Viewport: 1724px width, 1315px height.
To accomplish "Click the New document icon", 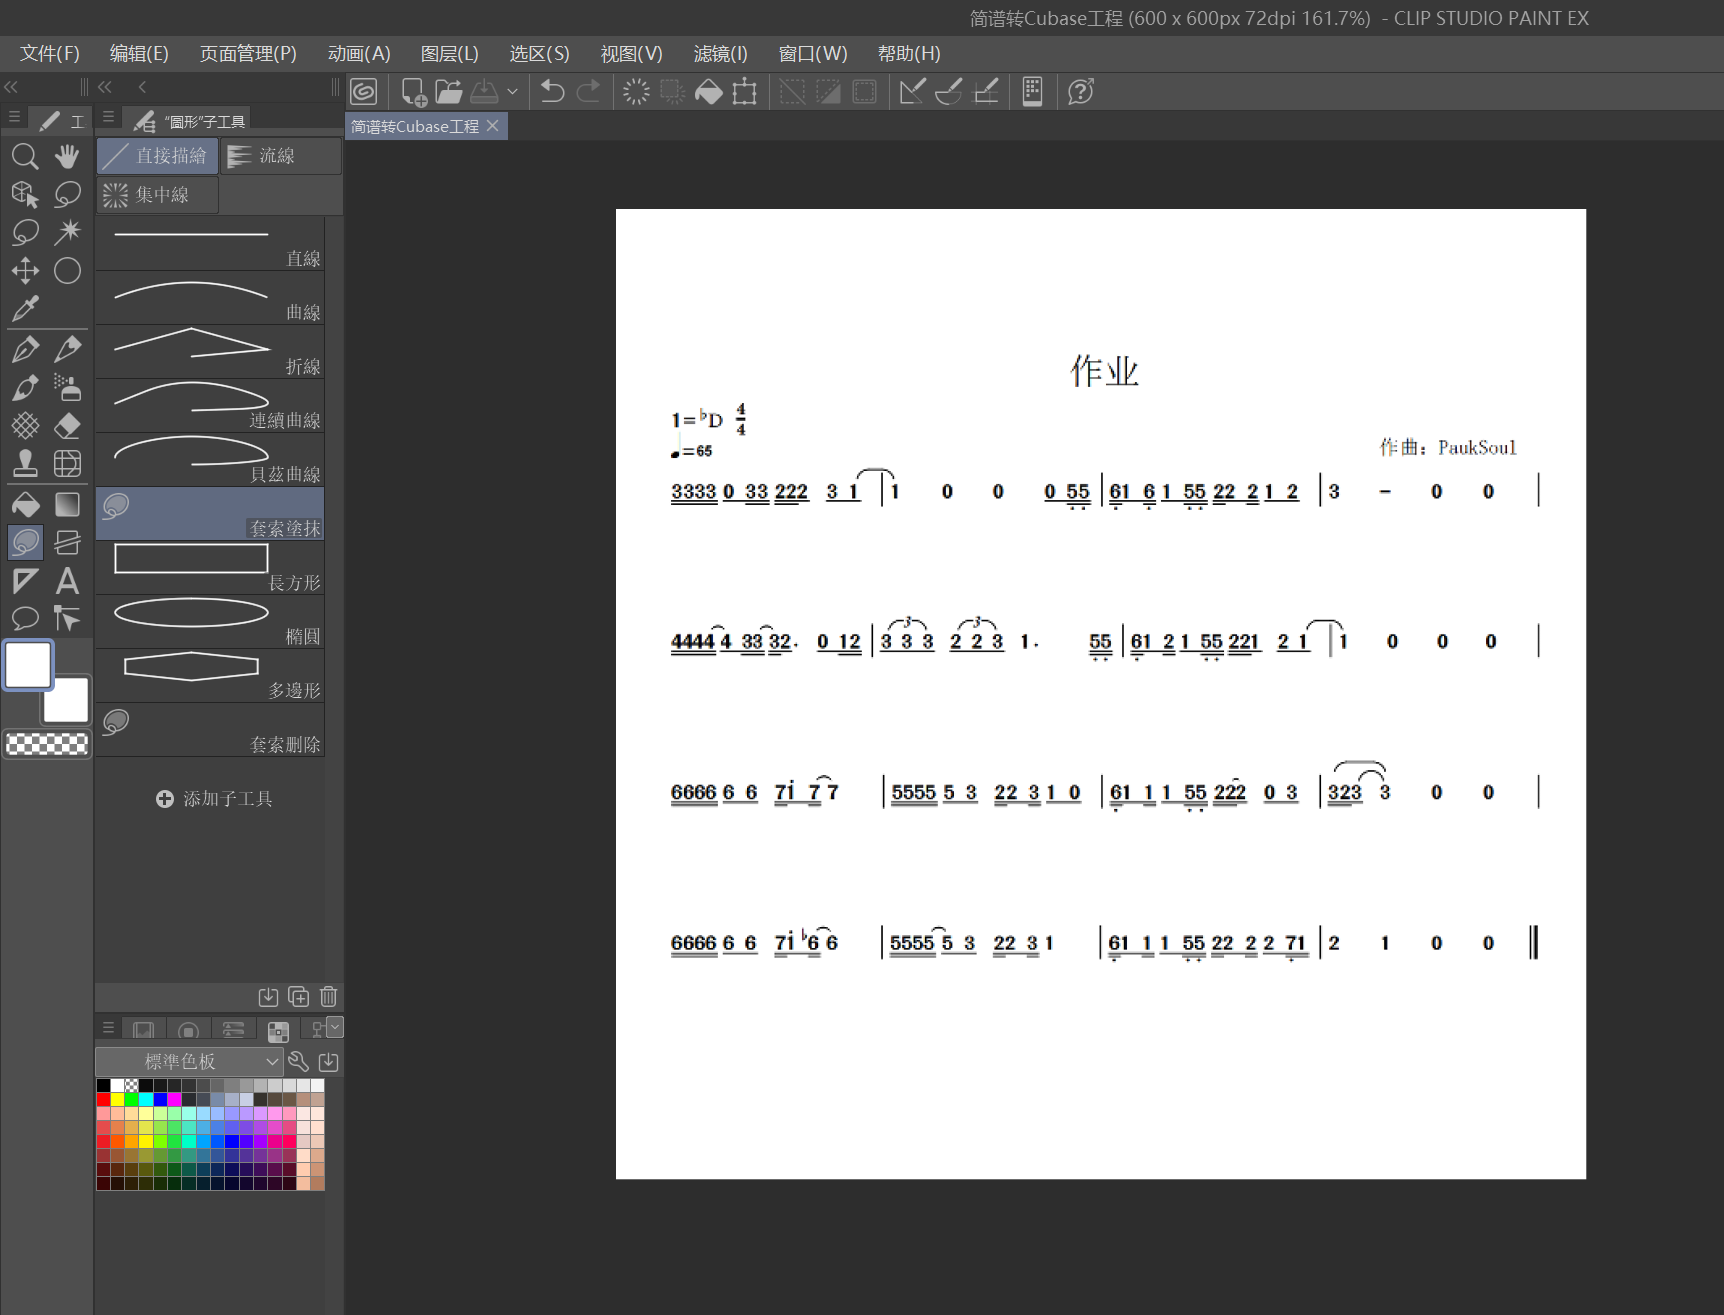I will click(413, 92).
